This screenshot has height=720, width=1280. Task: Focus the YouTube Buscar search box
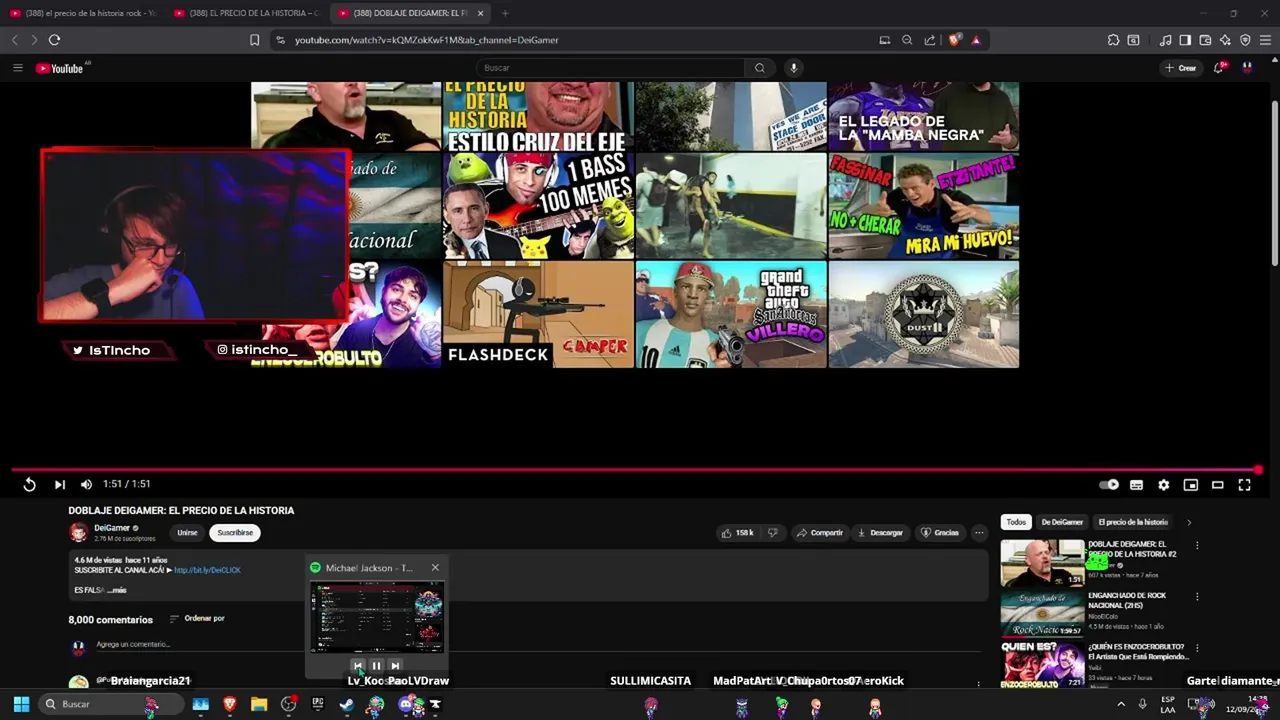coord(610,68)
